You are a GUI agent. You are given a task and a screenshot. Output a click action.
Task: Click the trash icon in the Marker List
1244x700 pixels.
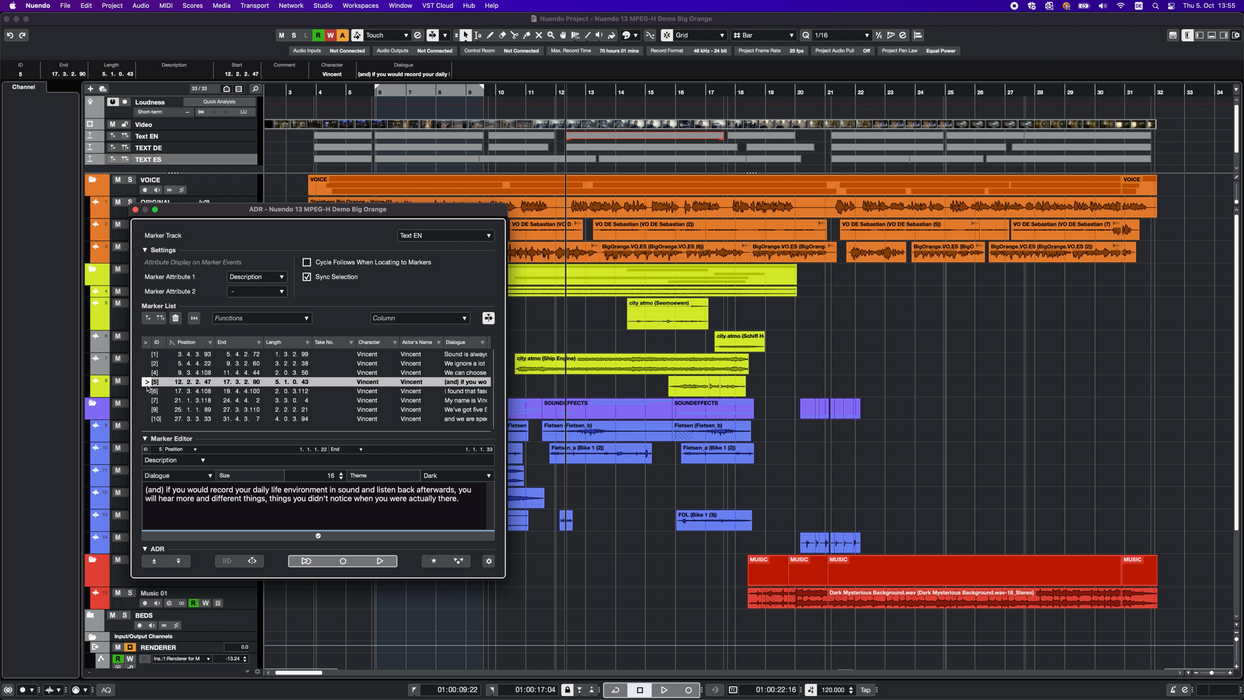tap(175, 318)
